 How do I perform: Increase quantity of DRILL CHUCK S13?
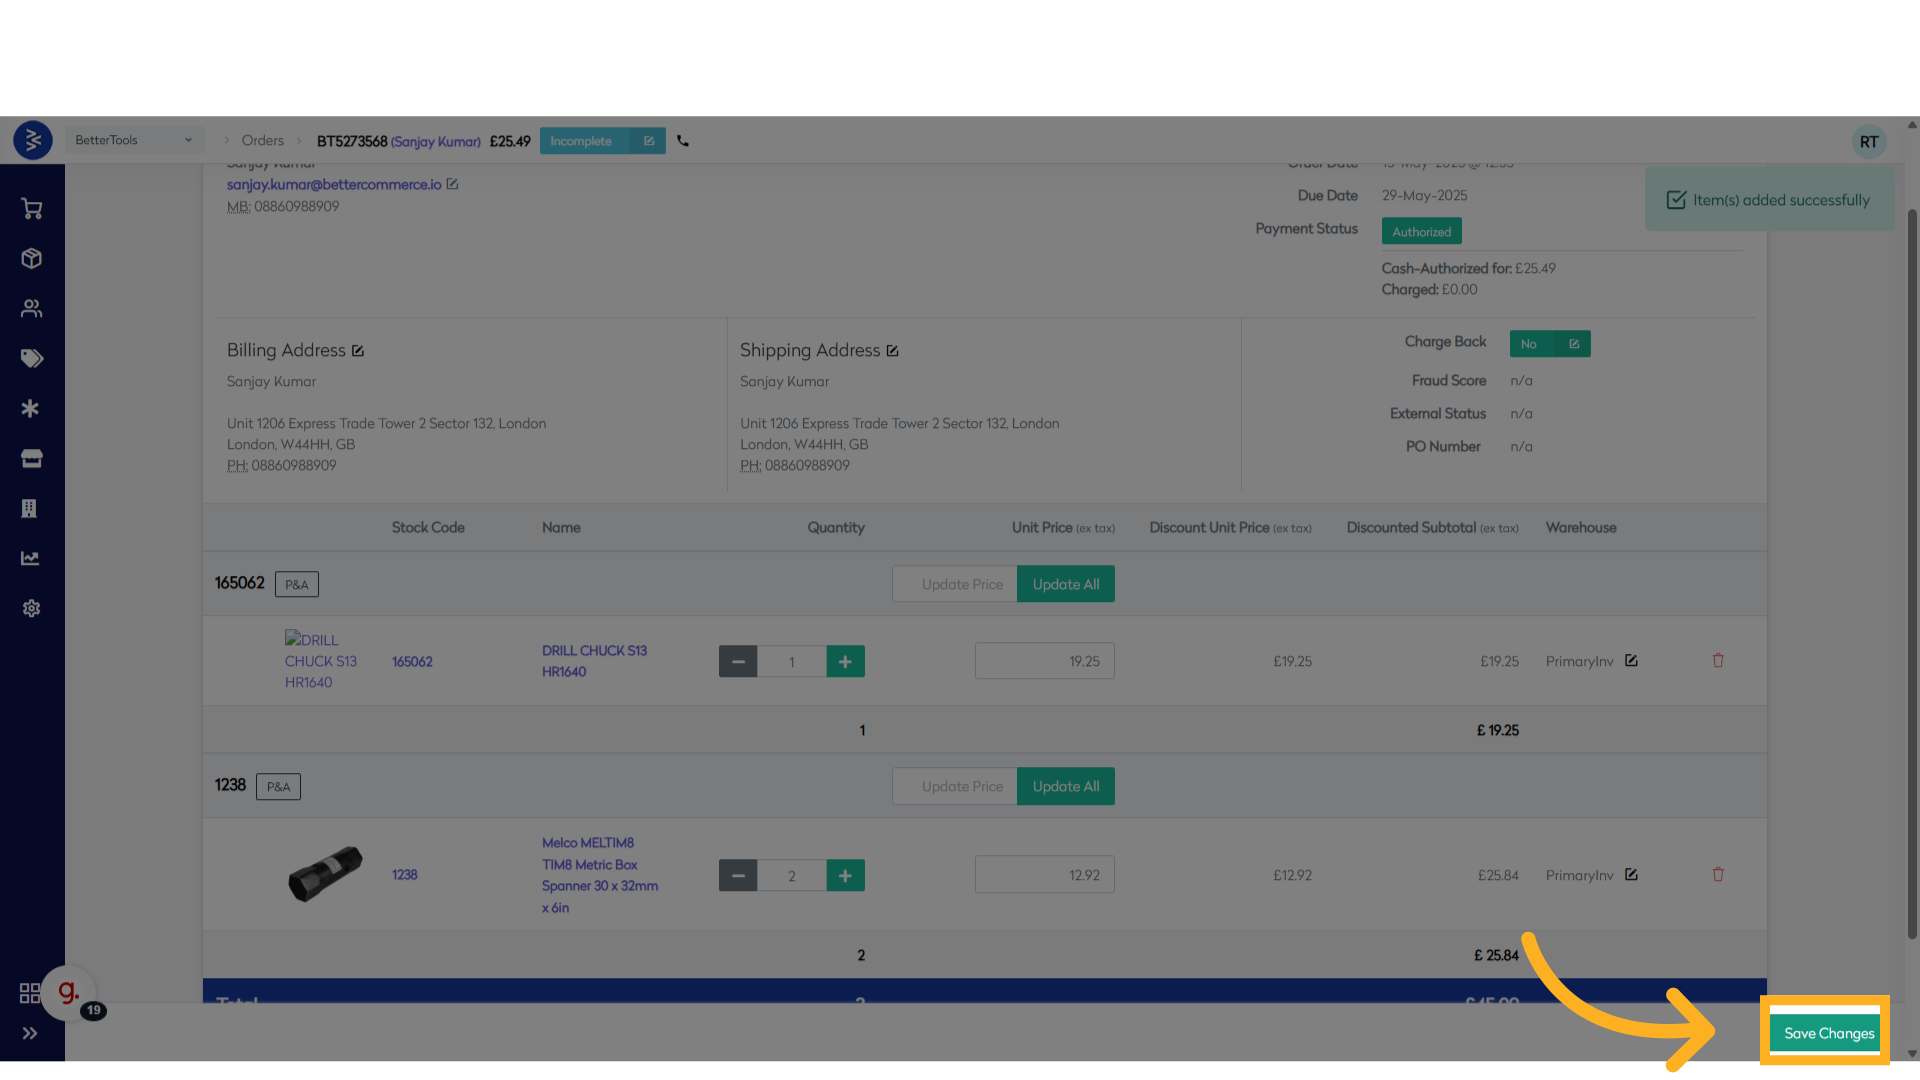point(845,661)
